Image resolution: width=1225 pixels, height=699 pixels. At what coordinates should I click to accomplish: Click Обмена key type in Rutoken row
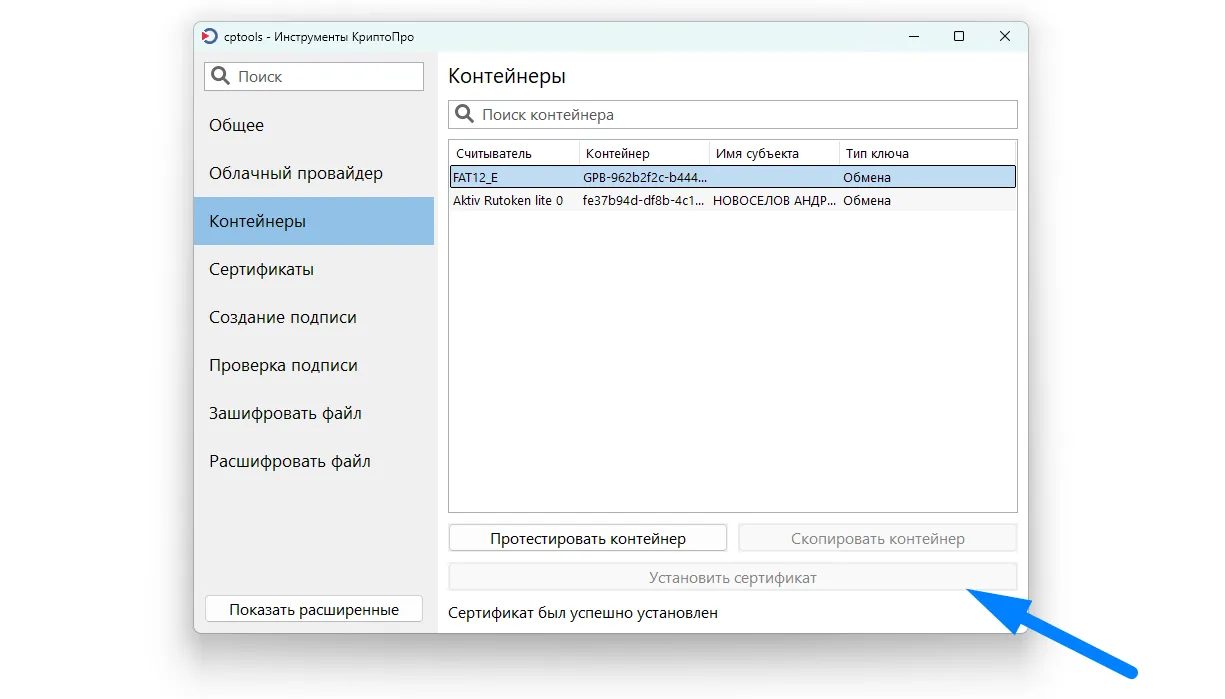[867, 201]
